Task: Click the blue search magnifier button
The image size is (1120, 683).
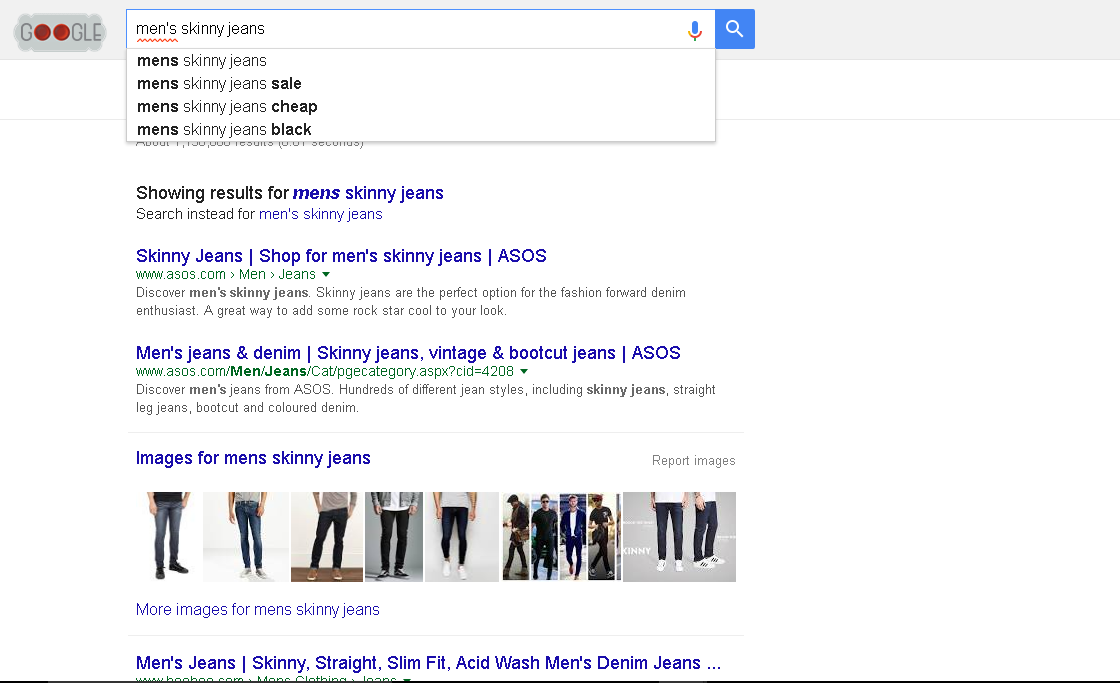Action: coord(734,29)
